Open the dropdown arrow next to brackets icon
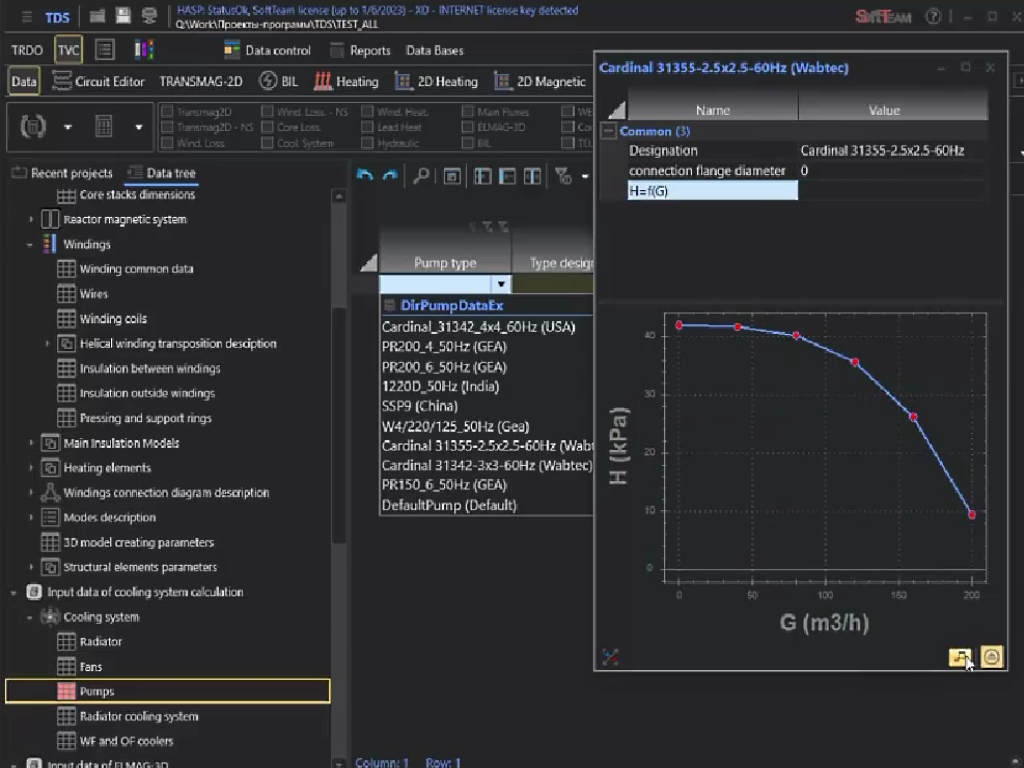The height and width of the screenshot is (768, 1024). [x=68, y=127]
